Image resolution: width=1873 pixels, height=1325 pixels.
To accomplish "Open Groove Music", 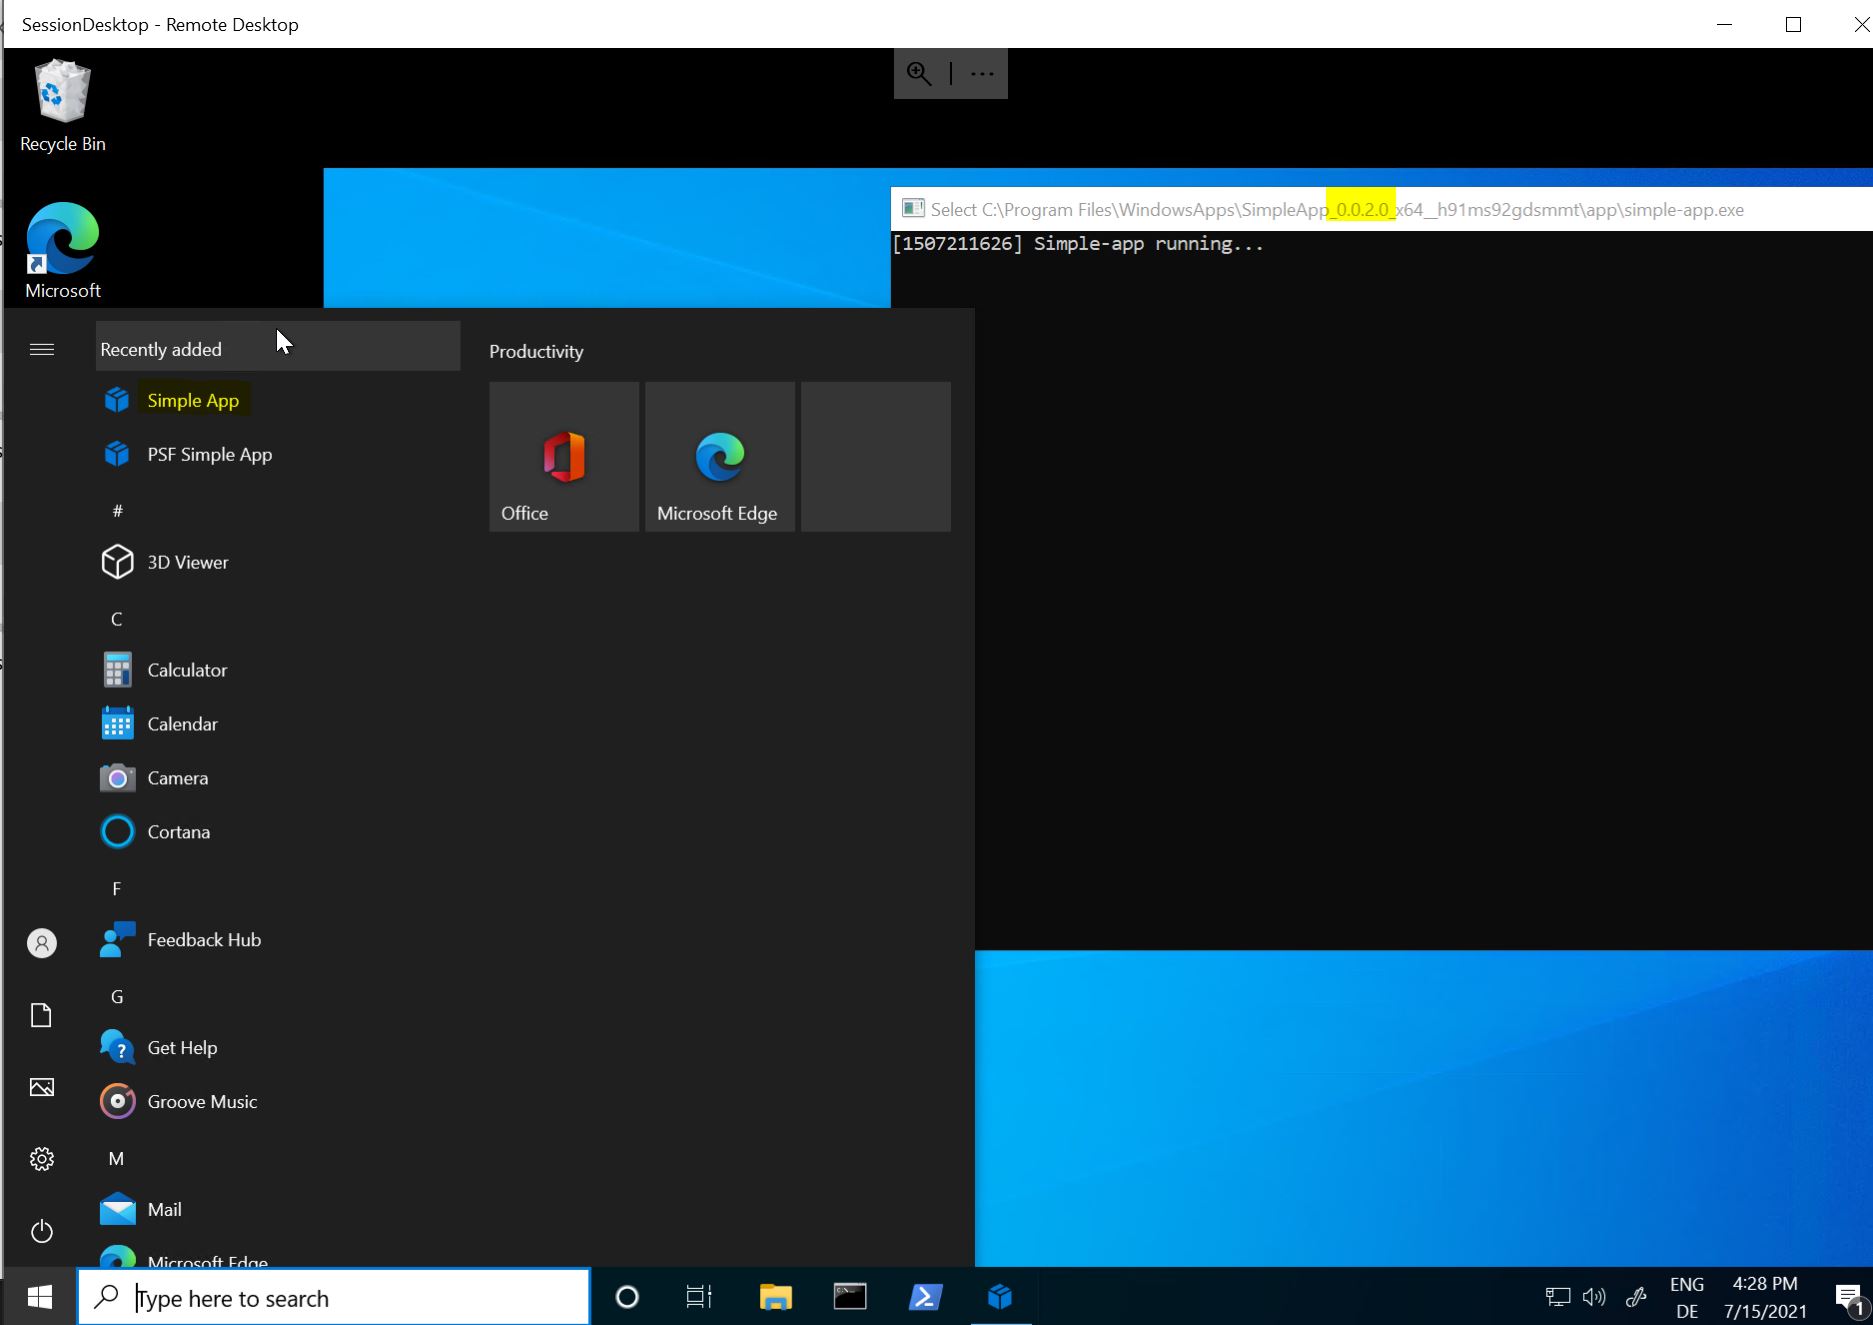I will 277,1102.
